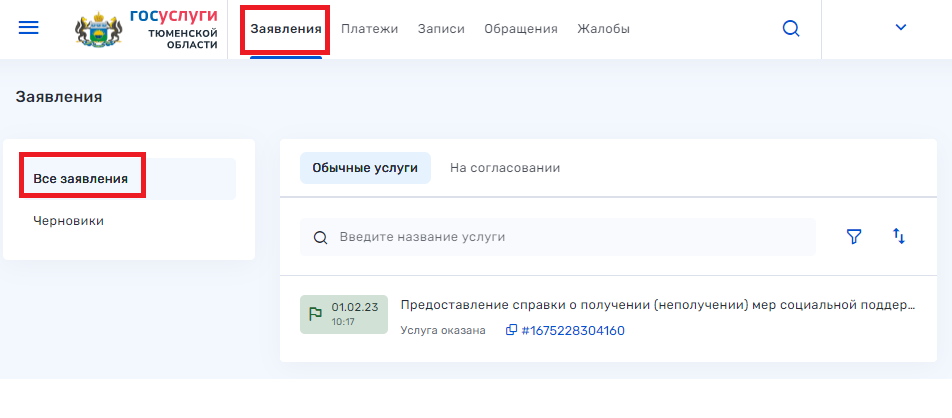Copy application number using copy icon

click(511, 330)
